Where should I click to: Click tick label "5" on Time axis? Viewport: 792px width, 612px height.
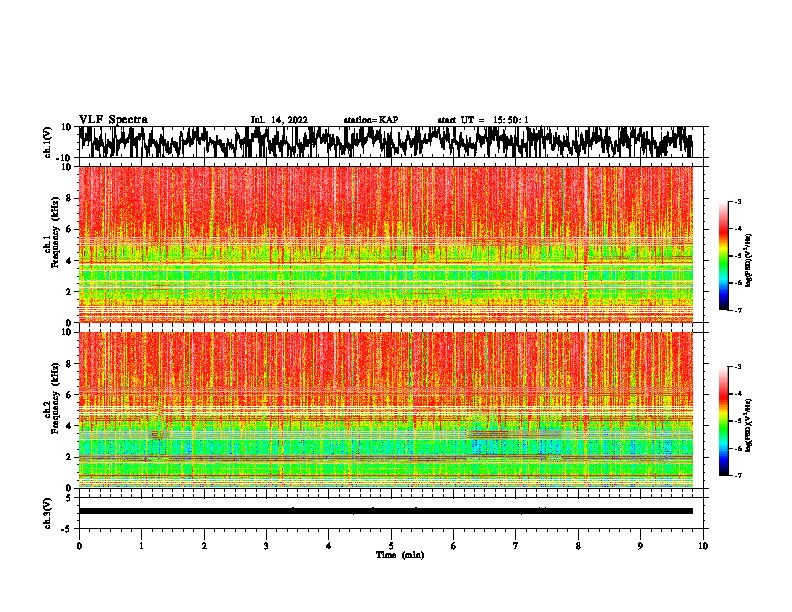(x=391, y=546)
